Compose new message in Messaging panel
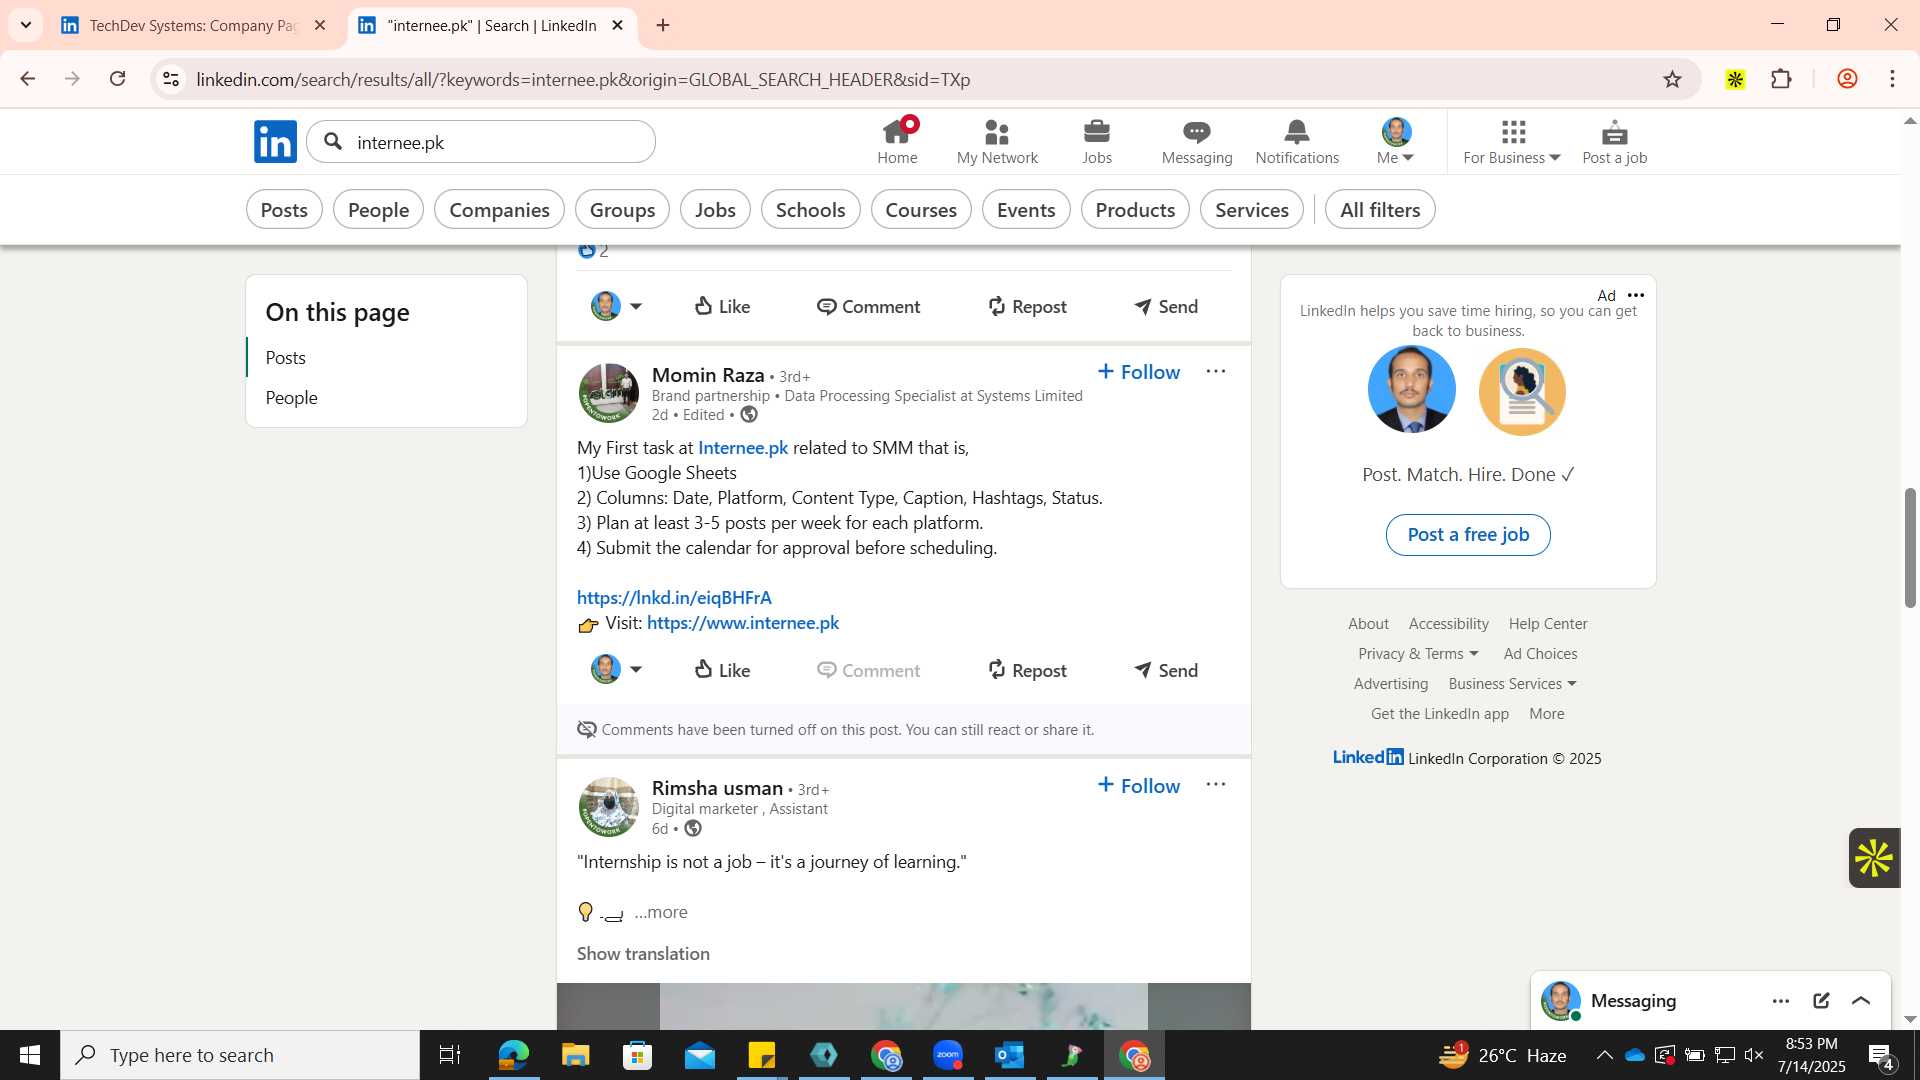Viewport: 1920px width, 1080px height. coord(1821,1001)
